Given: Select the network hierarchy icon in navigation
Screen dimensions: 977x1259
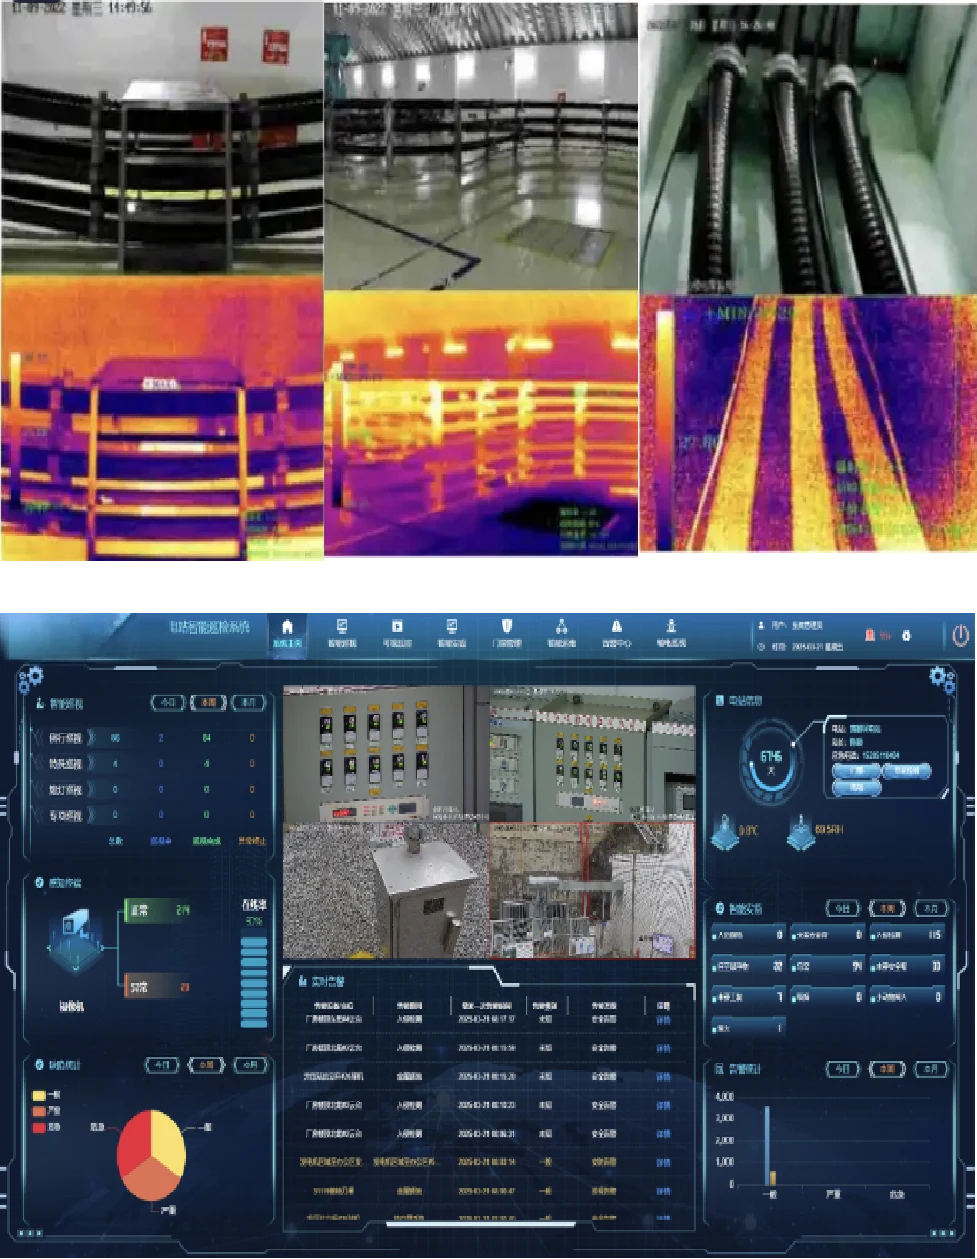Looking at the screenshot, I should point(561,627).
